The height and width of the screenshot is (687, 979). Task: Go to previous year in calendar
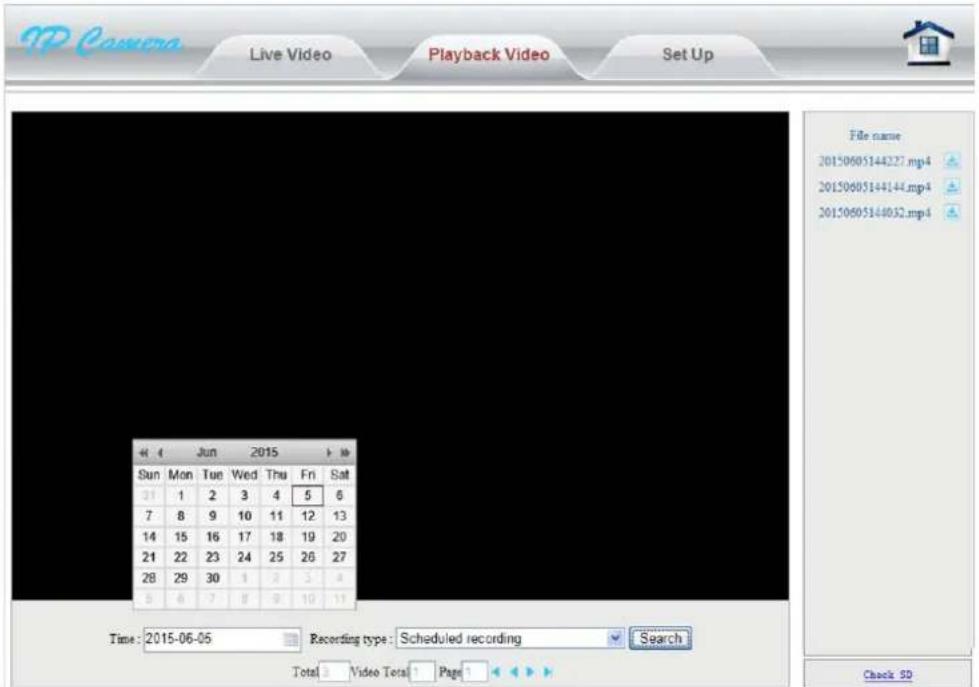[144, 452]
